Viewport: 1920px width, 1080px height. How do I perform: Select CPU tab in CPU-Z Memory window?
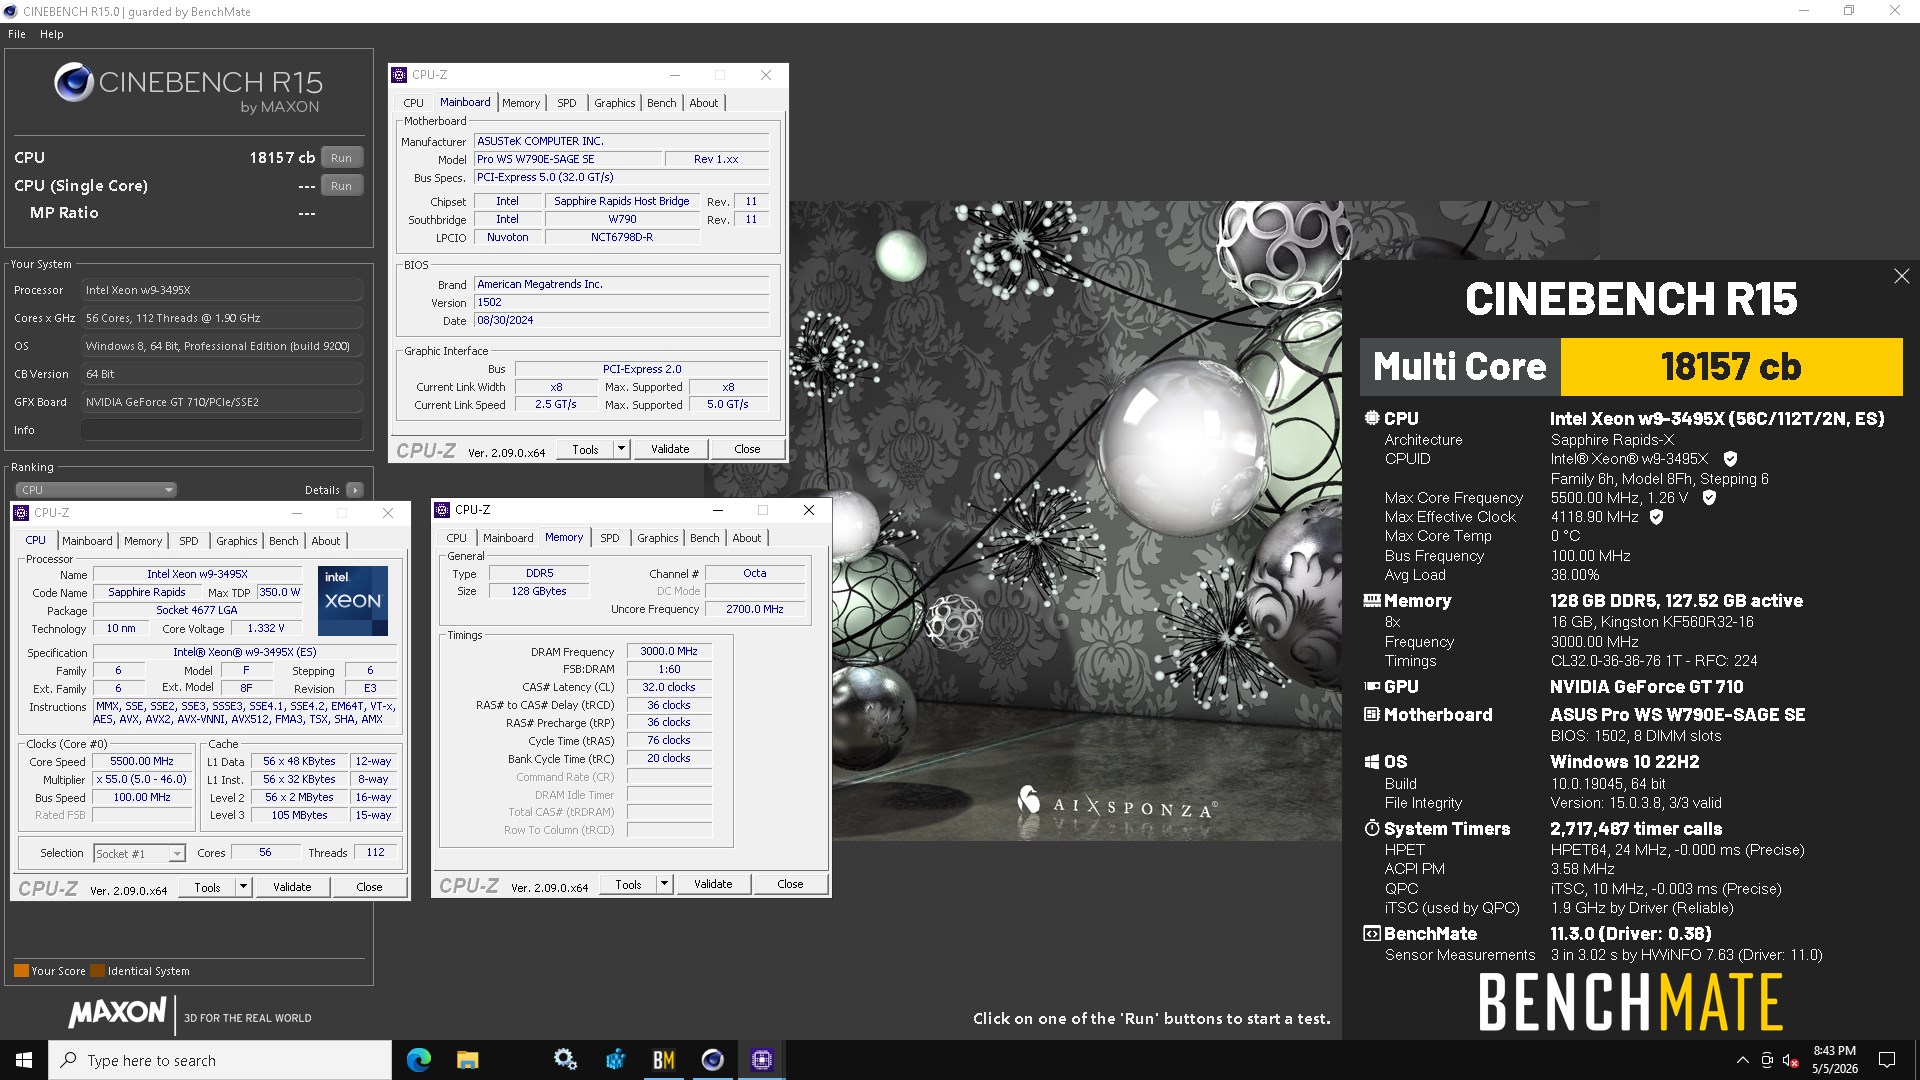(x=456, y=538)
